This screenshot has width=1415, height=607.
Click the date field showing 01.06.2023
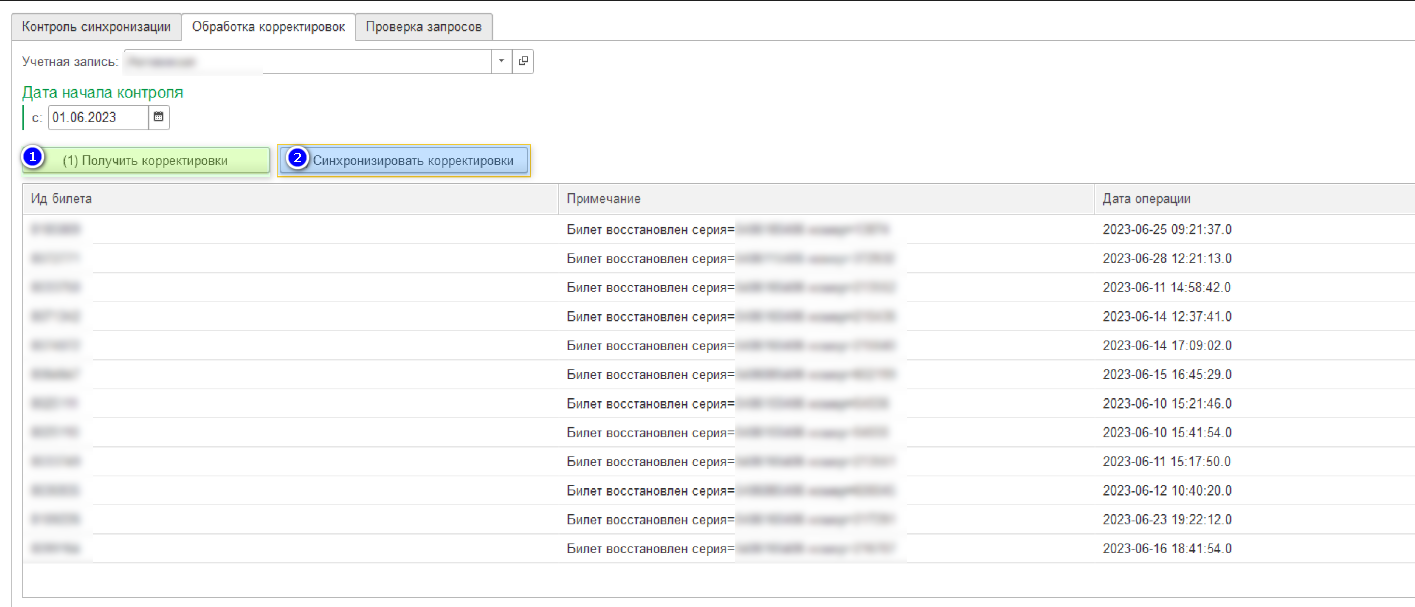[x=97, y=117]
